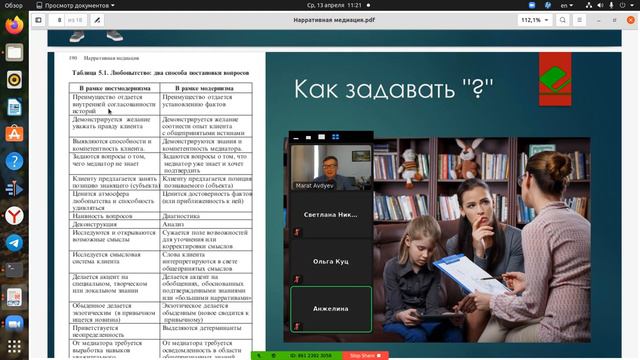Viewport: 640px width, 360px height.
Task: Click the Zoom tray icon in top bar
Action: (532, 5)
